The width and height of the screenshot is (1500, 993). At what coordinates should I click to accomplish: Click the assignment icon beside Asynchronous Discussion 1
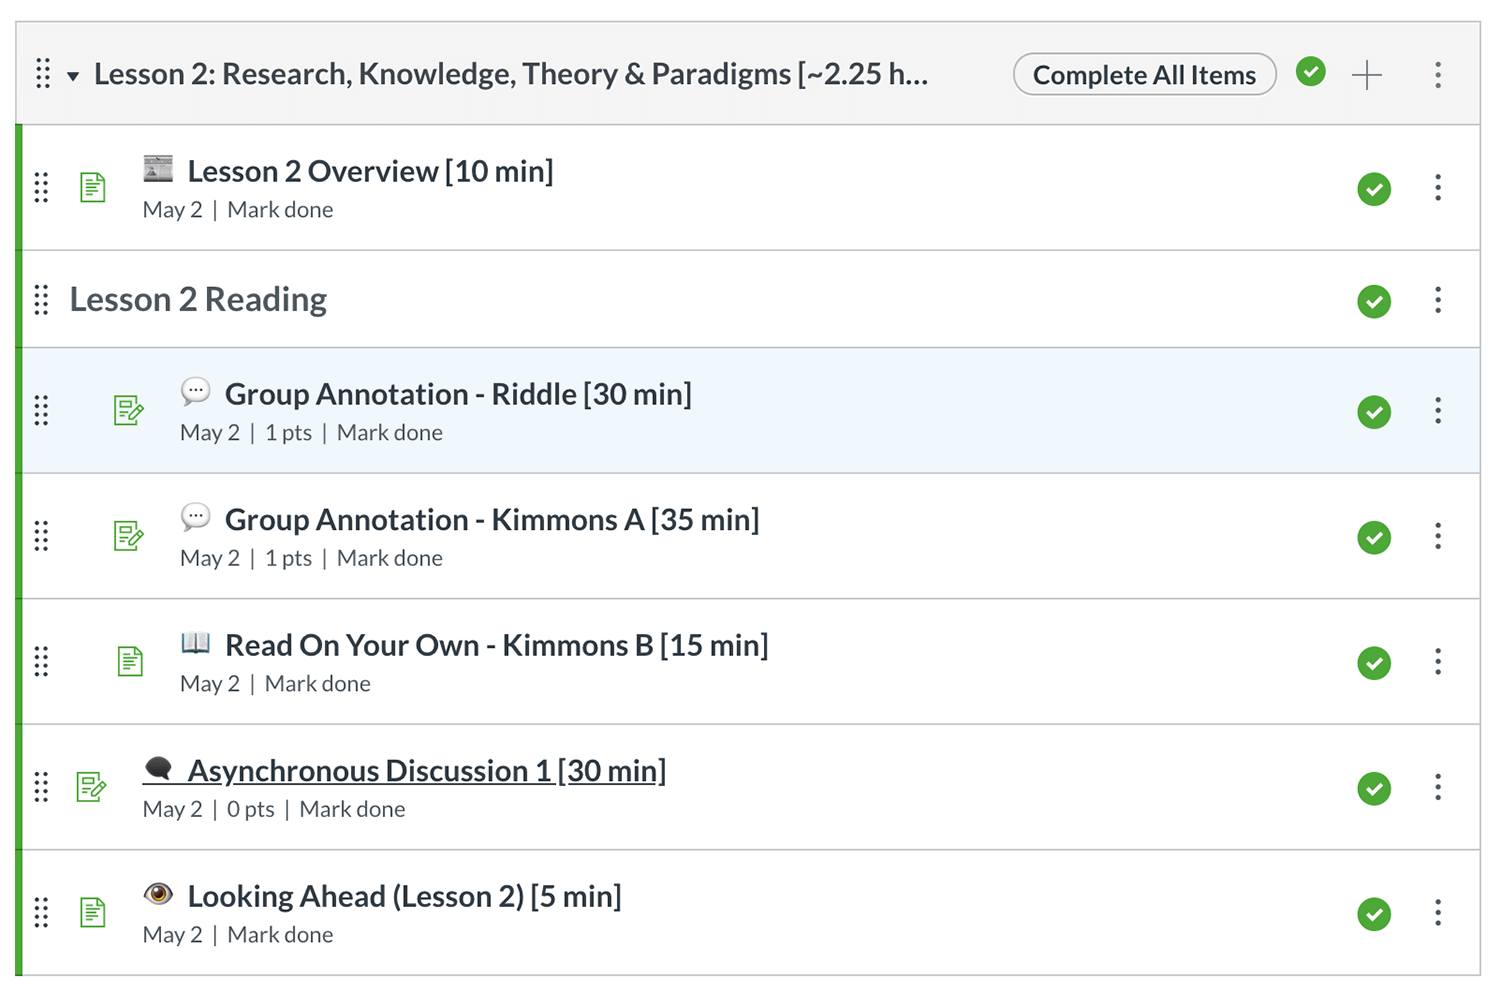click(x=92, y=787)
